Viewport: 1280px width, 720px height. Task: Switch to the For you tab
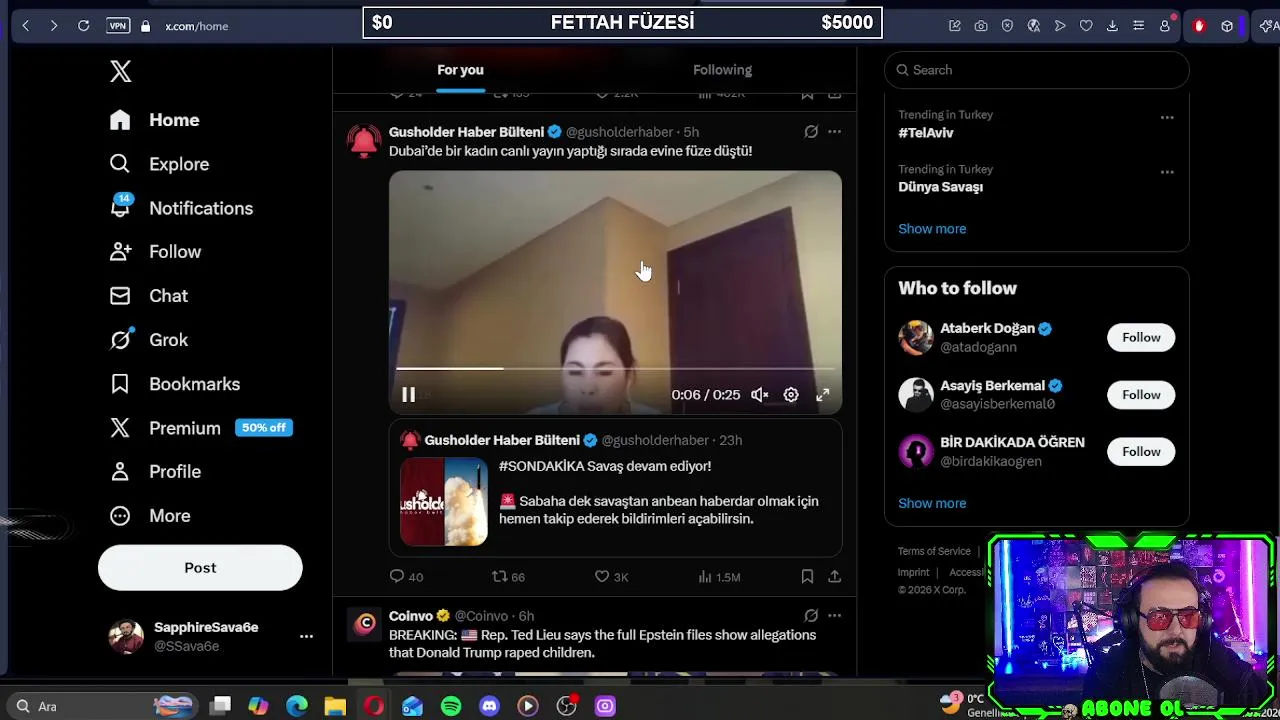click(x=460, y=70)
